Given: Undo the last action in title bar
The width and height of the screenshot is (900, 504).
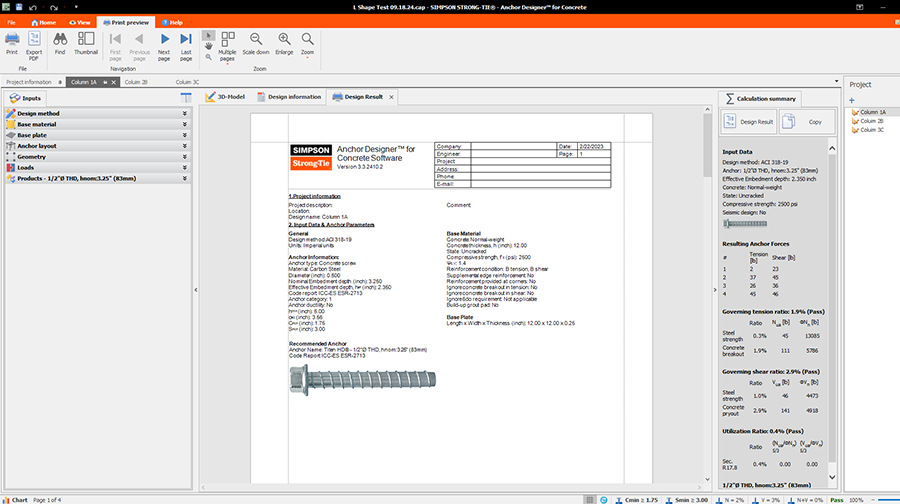Looking at the screenshot, I should coord(33,7).
